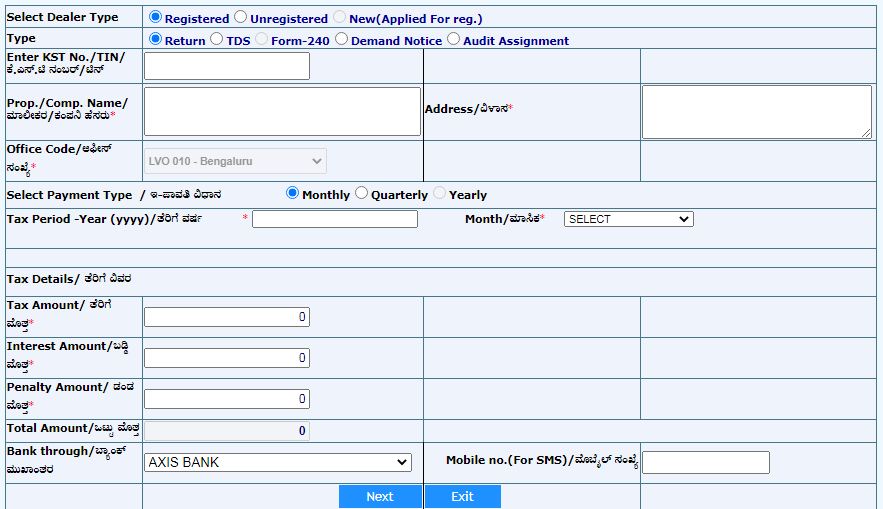Screen dimensions: 883x509
Task: Choose Audit Assignment radio button
Action: coord(453,39)
